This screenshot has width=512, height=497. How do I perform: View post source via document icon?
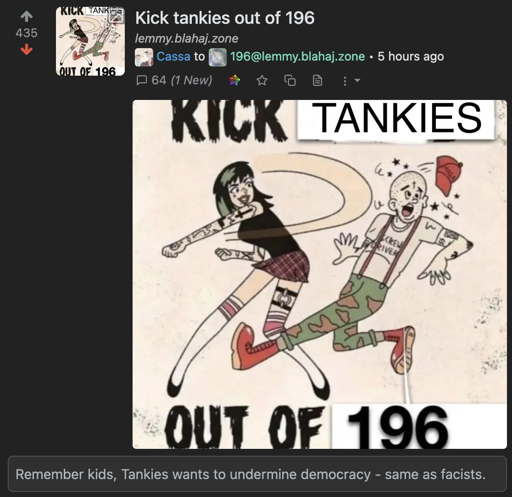click(x=317, y=80)
